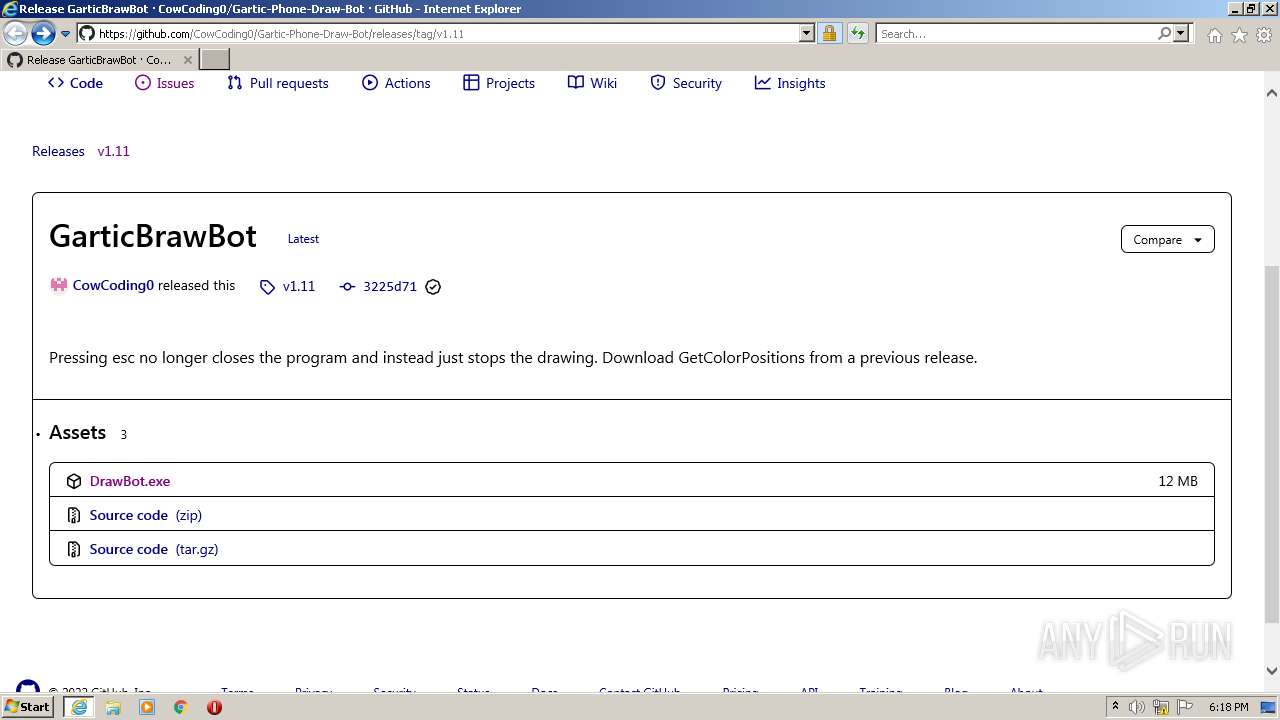1280x720 pixels.
Task: Open the Windows Start menu
Action: click(x=27, y=706)
